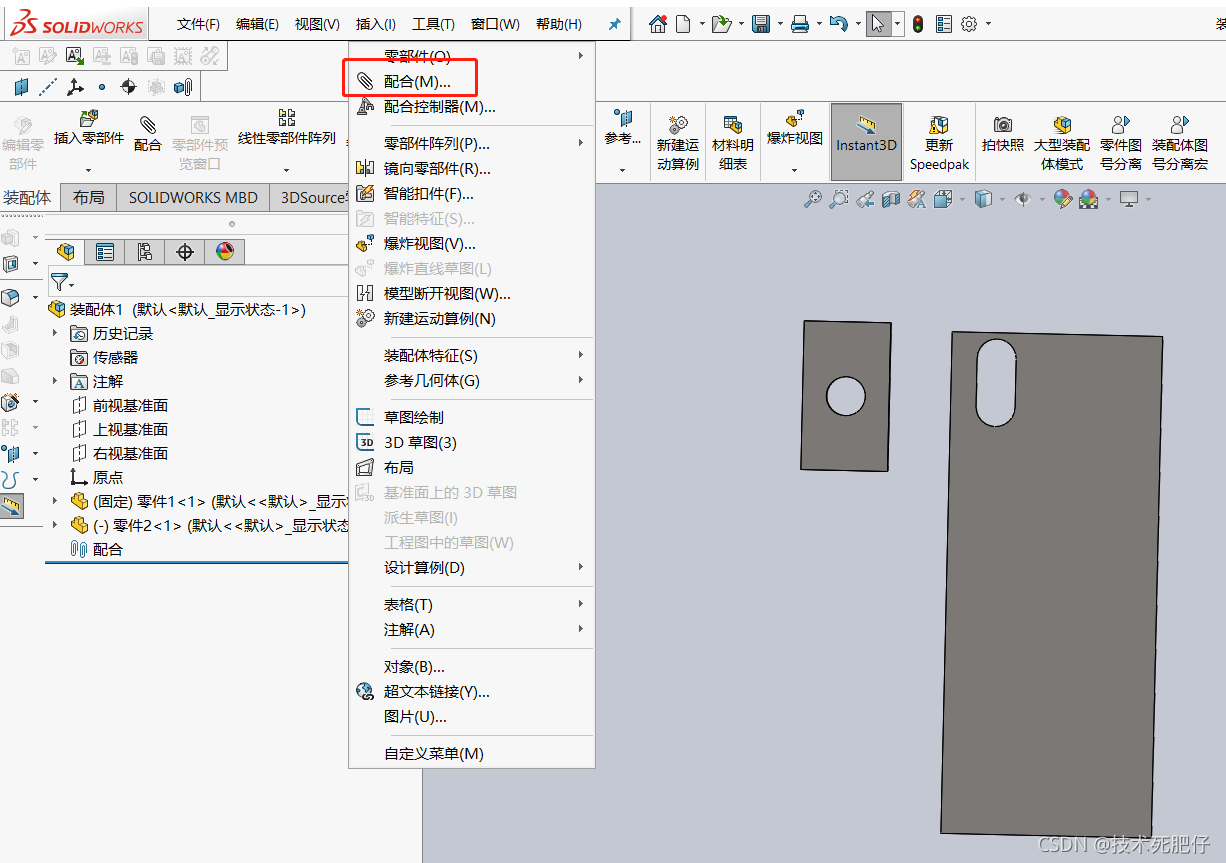This screenshot has width=1226, height=863.
Task: Pin the menu bar with pushpin icon
Action: point(614,24)
